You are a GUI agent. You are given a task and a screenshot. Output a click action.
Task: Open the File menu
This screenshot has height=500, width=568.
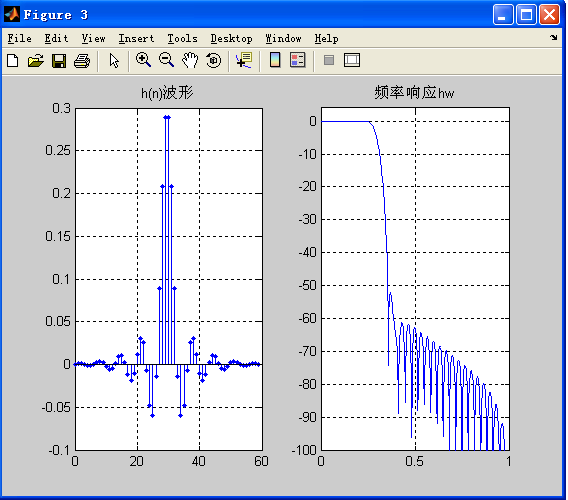tap(20, 38)
